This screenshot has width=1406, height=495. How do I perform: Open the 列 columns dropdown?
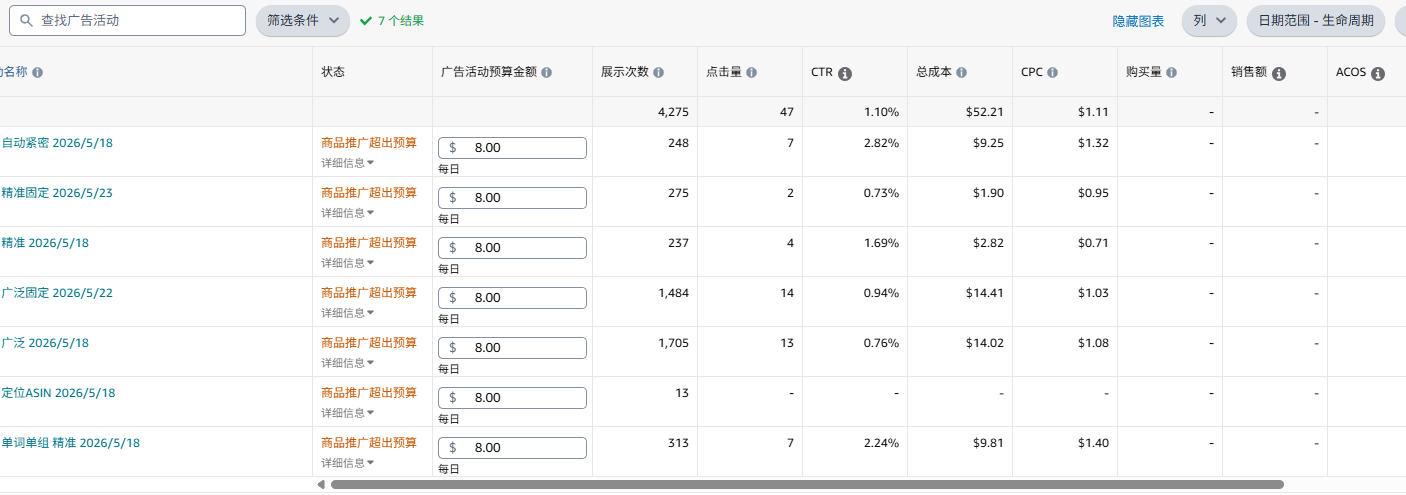[x=1209, y=20]
